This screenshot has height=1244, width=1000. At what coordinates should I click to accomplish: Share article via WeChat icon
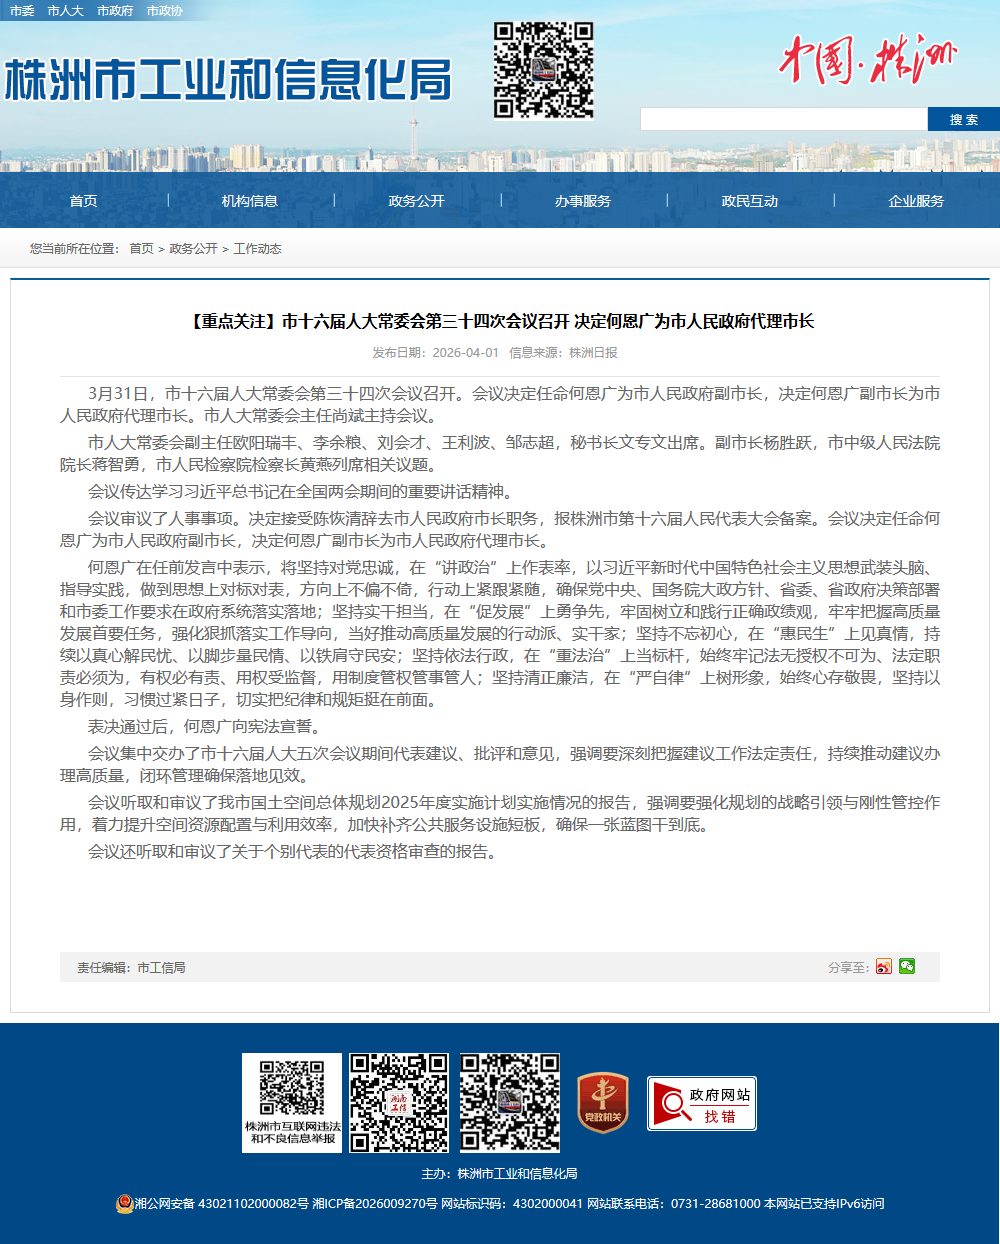point(907,966)
